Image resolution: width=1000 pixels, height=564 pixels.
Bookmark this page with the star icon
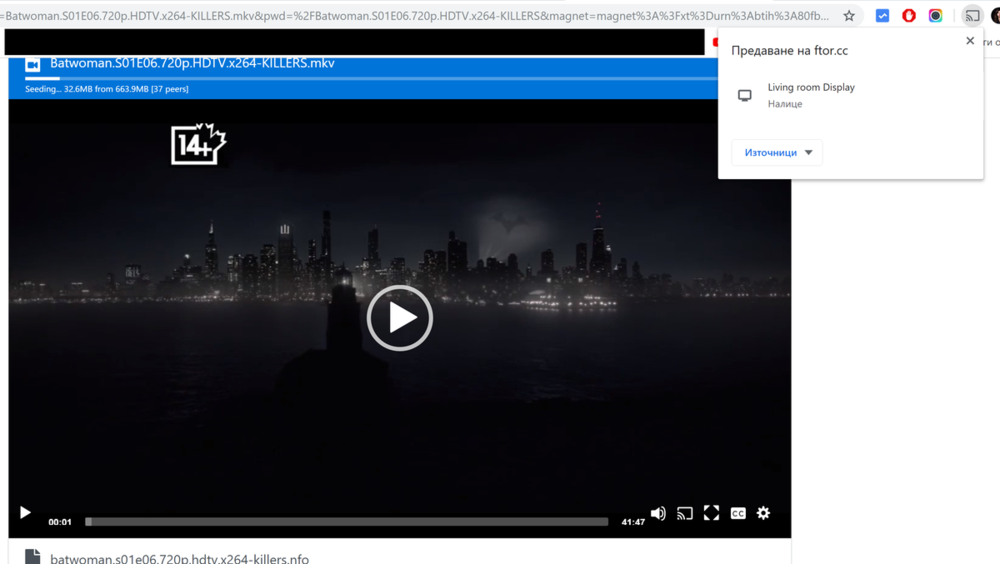click(x=849, y=16)
